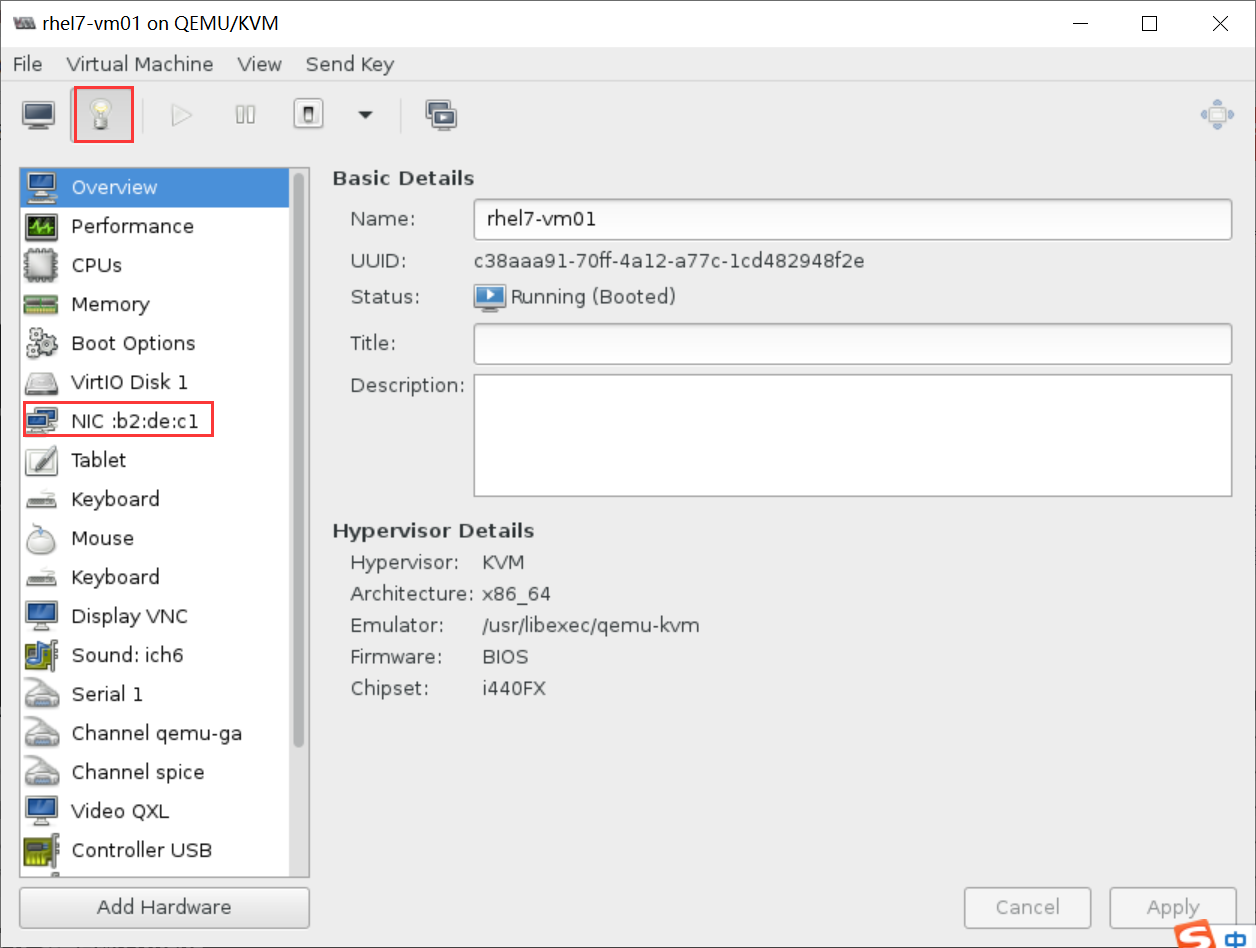Screen dimensions: 1256x948
Task: Apply the configuration changes
Action: pos(1172,907)
